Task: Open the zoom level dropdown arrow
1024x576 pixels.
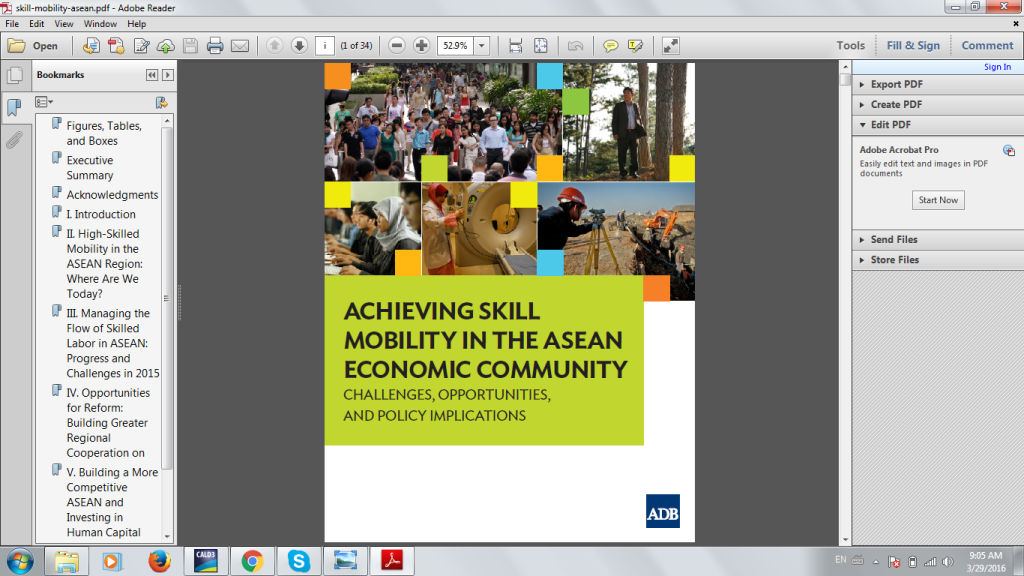Action: [482, 46]
